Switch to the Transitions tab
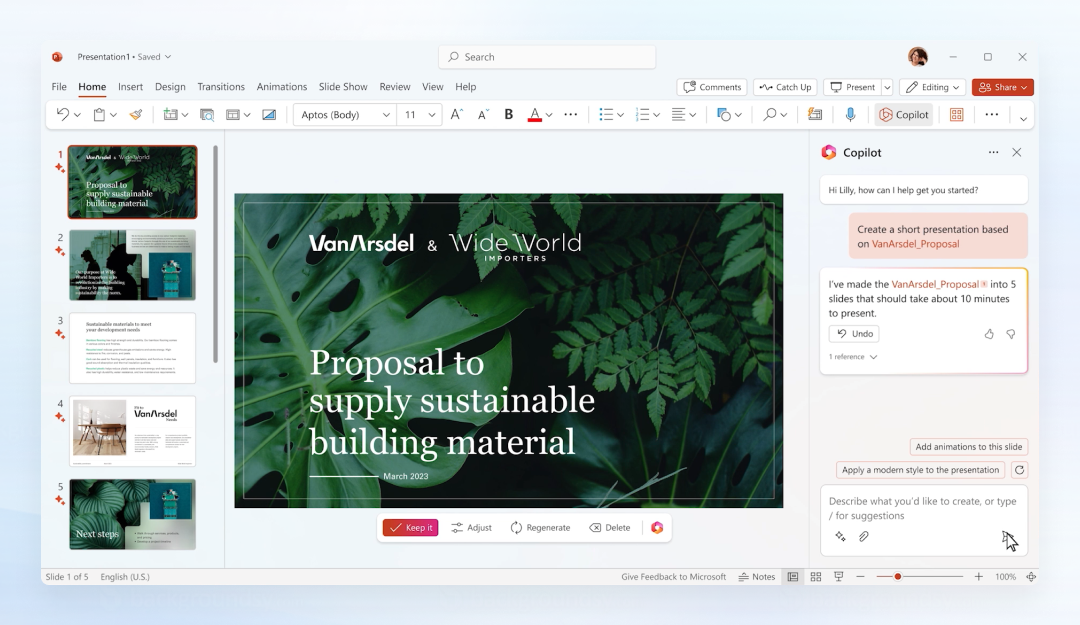 coord(221,87)
